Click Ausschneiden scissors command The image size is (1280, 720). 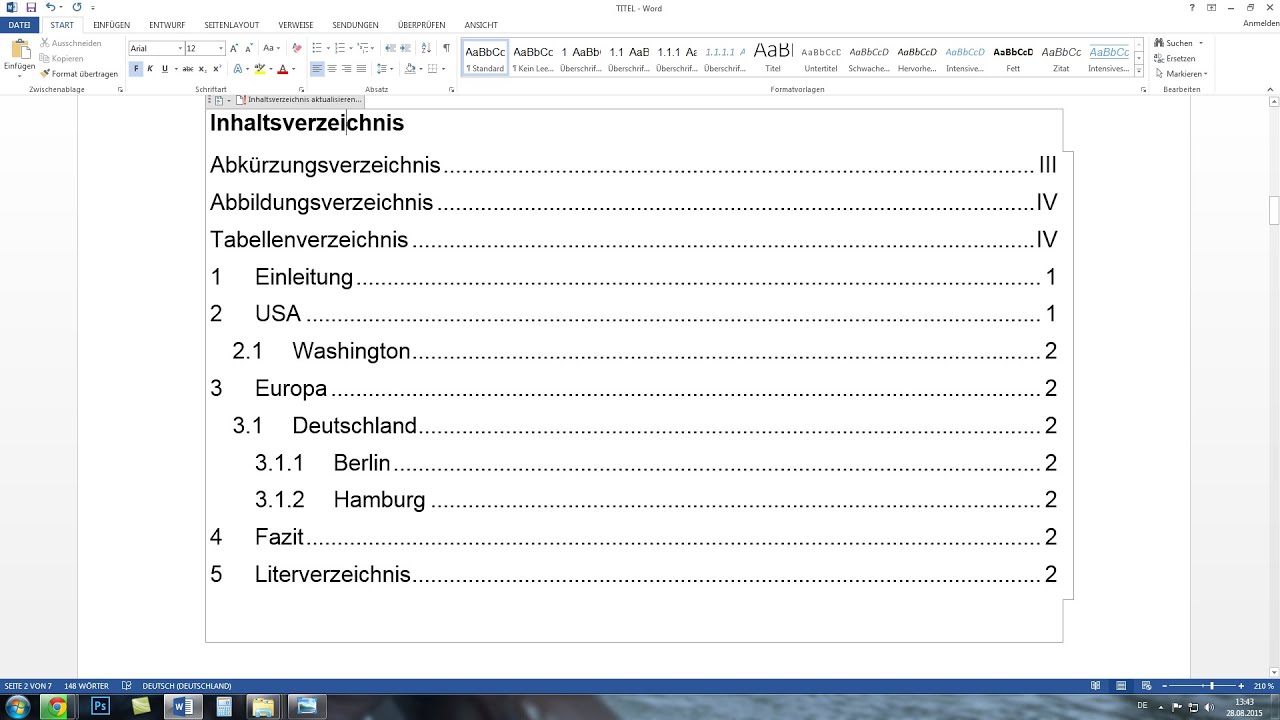click(71, 43)
